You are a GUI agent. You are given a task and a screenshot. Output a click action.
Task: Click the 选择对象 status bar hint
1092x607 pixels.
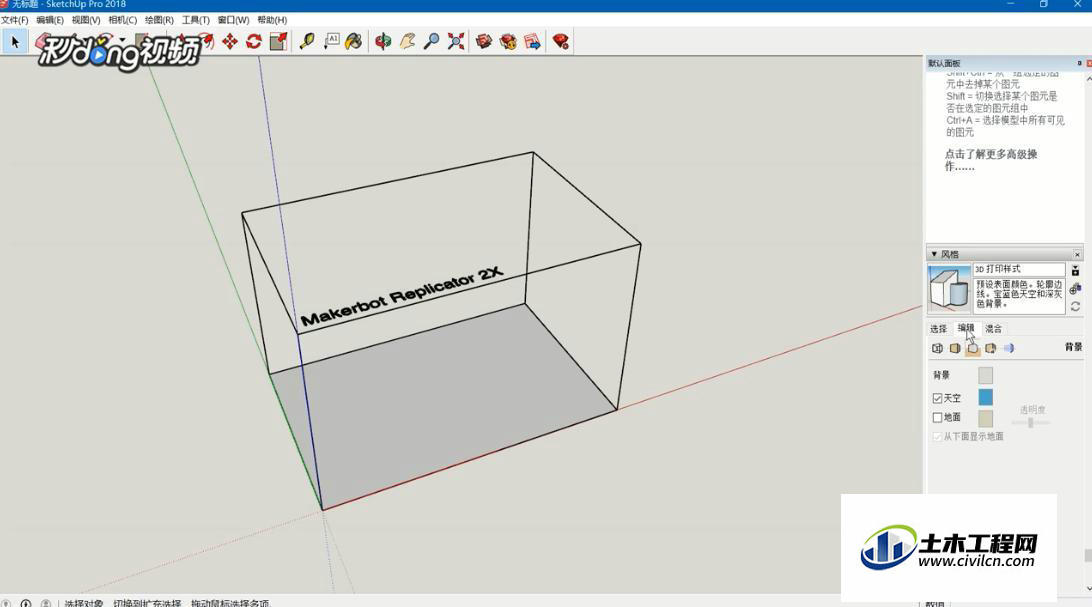point(84,603)
